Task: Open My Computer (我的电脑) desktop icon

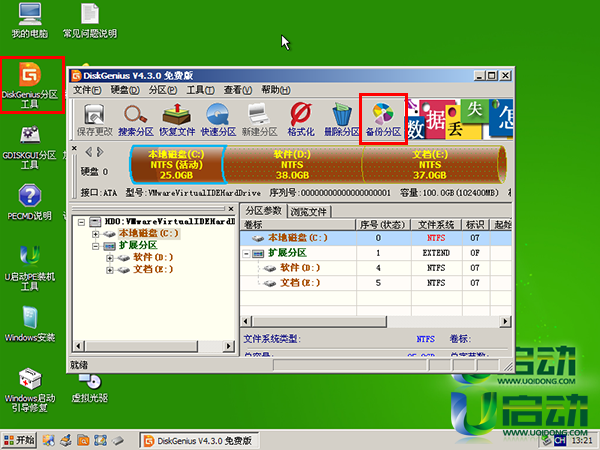Action: (x=29, y=21)
